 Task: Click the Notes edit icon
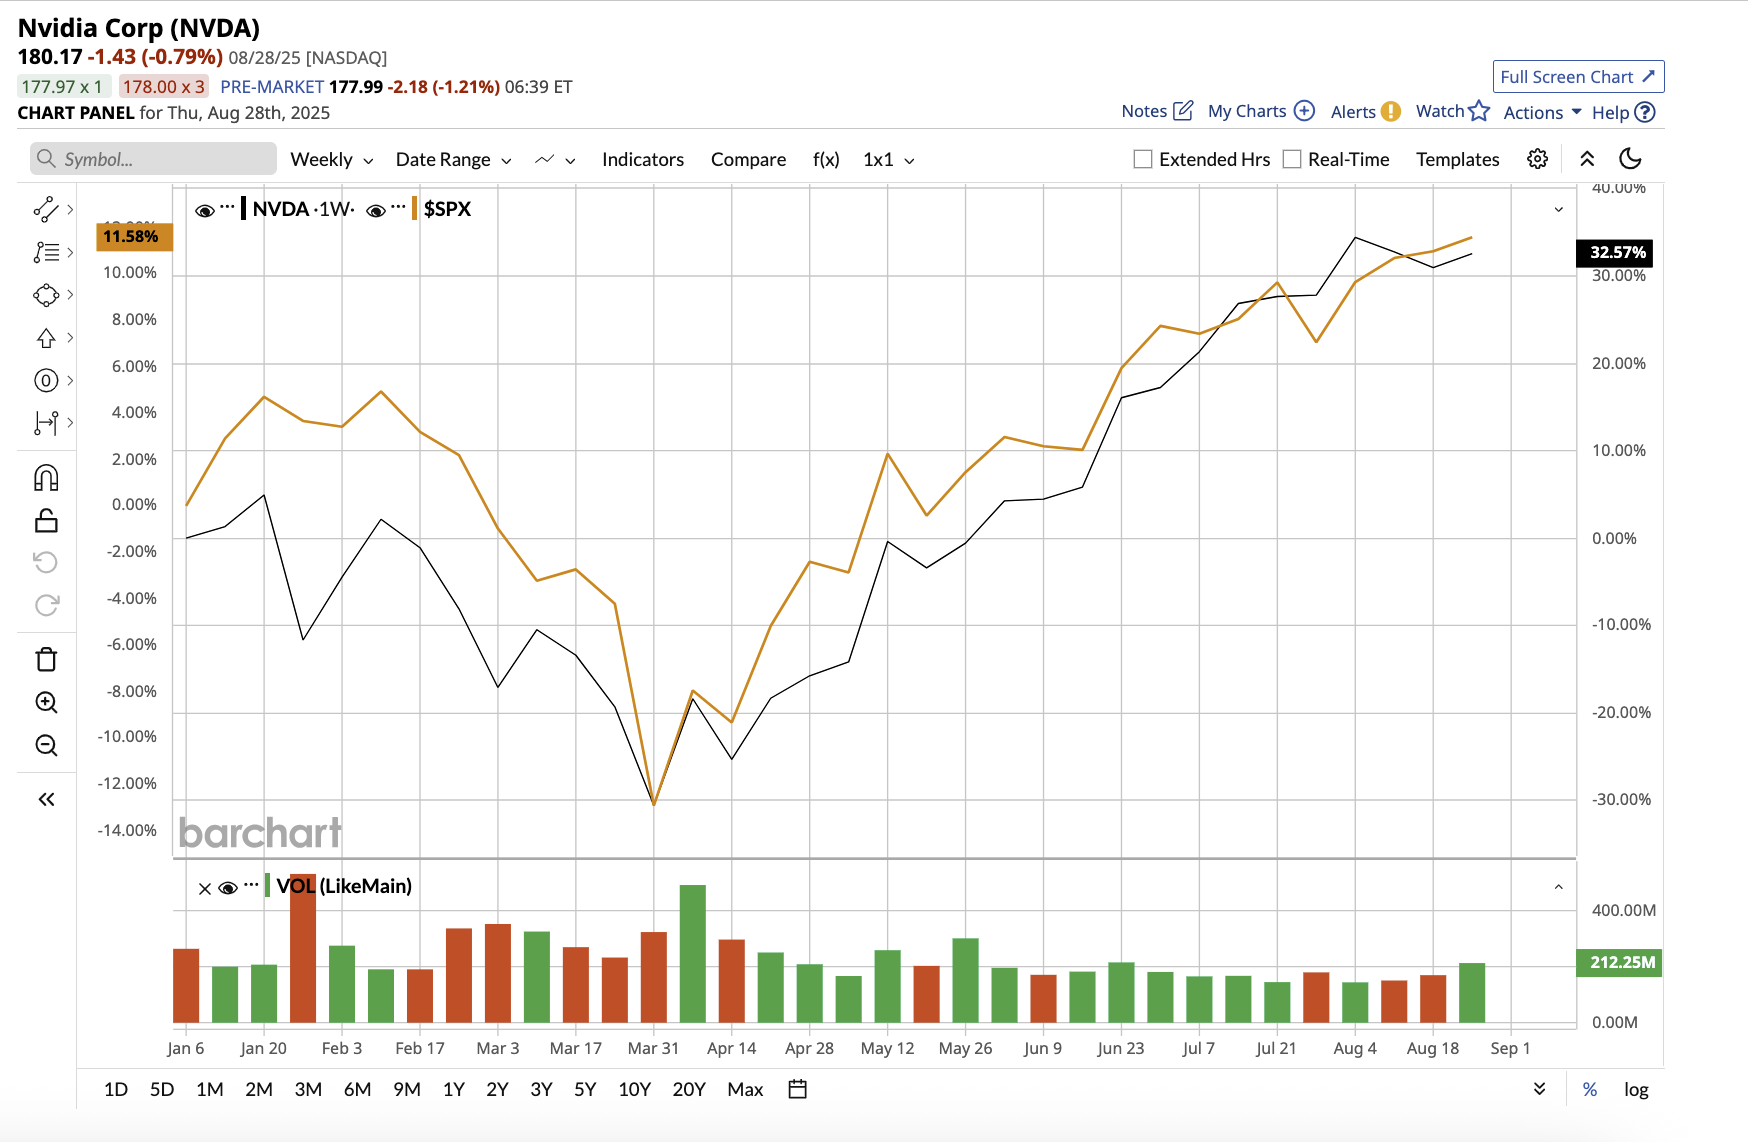1183,110
